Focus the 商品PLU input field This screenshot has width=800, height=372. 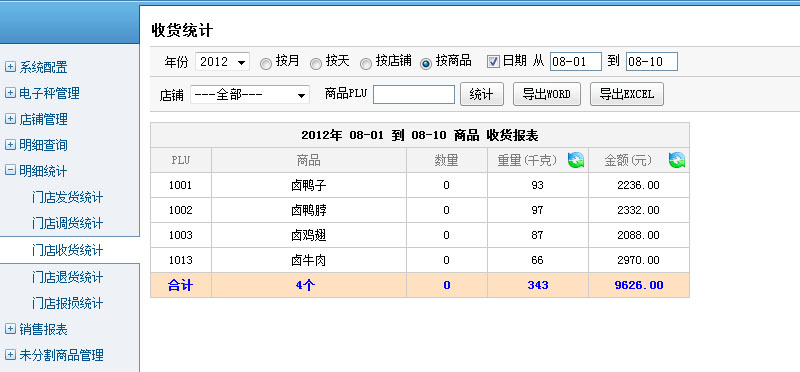414,94
